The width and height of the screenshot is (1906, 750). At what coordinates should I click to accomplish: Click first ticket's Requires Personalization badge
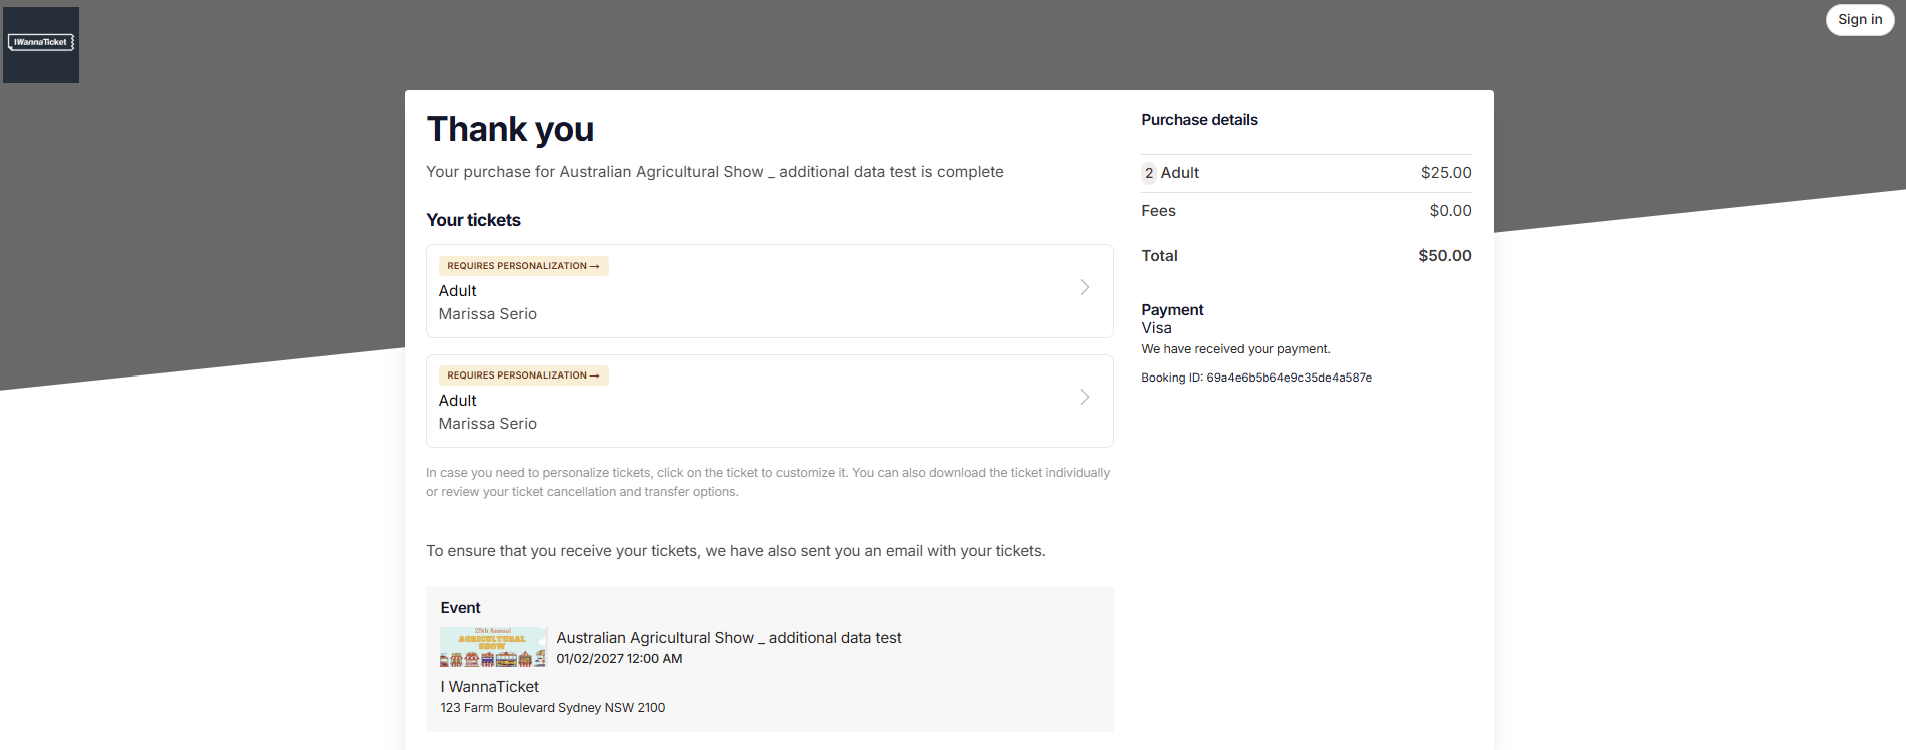click(523, 266)
